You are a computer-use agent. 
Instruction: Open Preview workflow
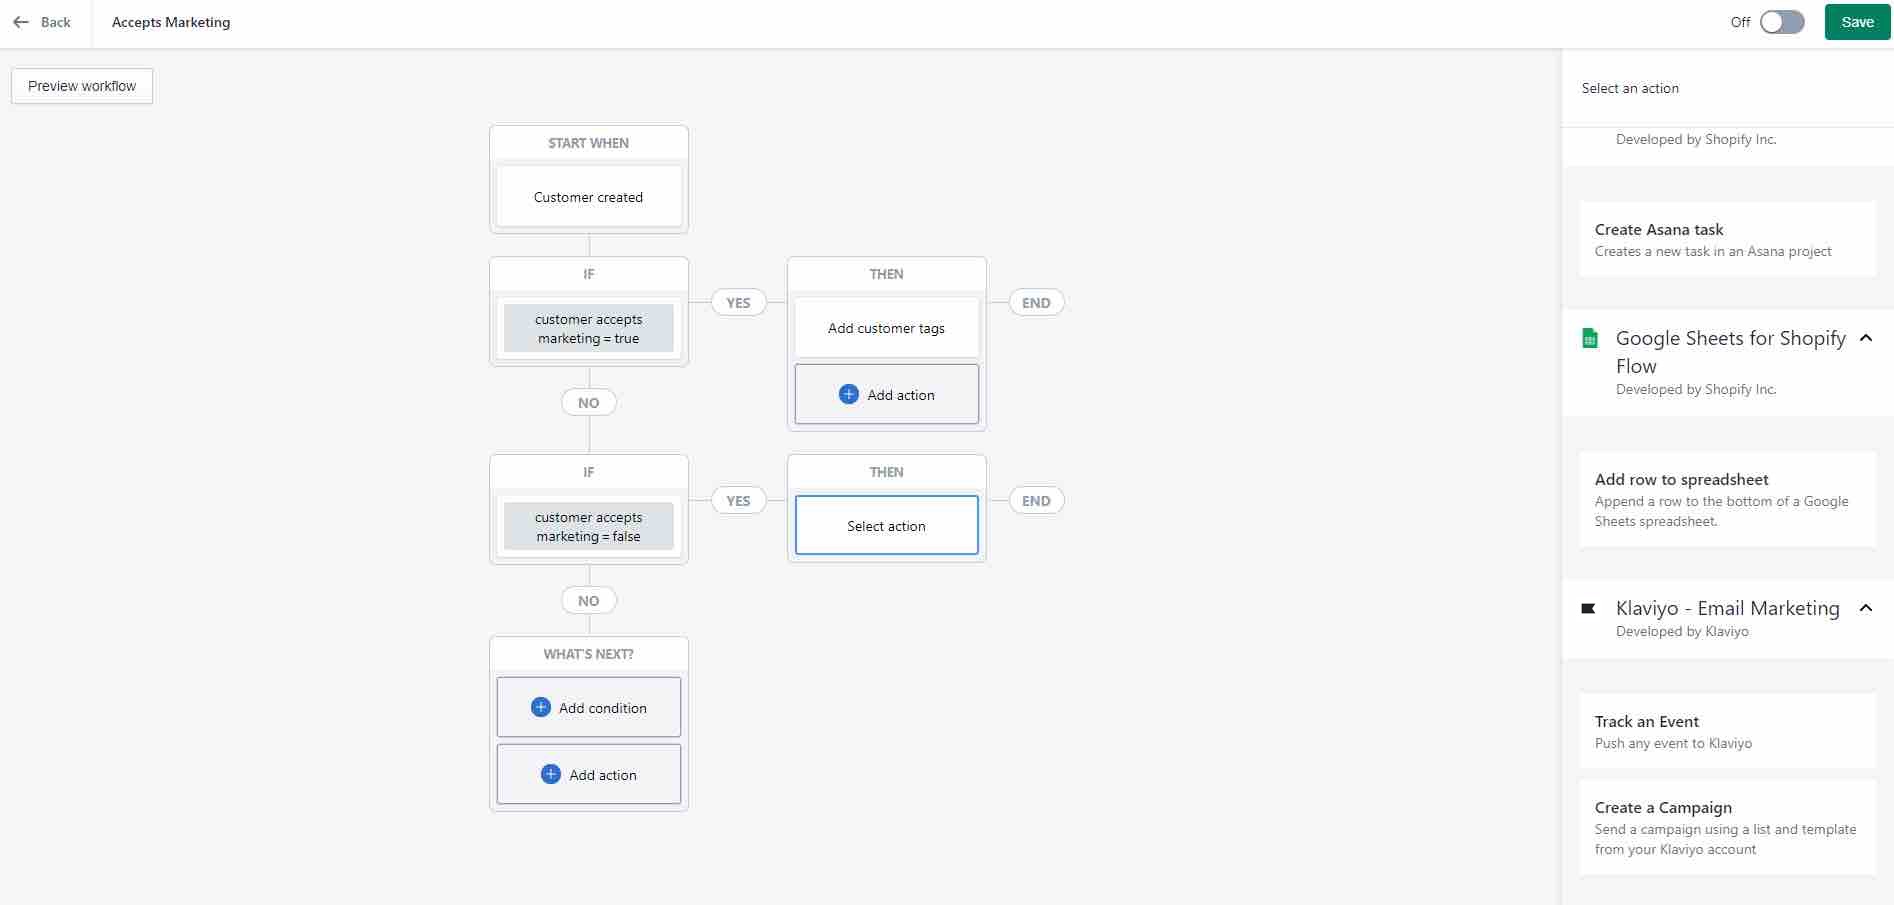tap(81, 86)
